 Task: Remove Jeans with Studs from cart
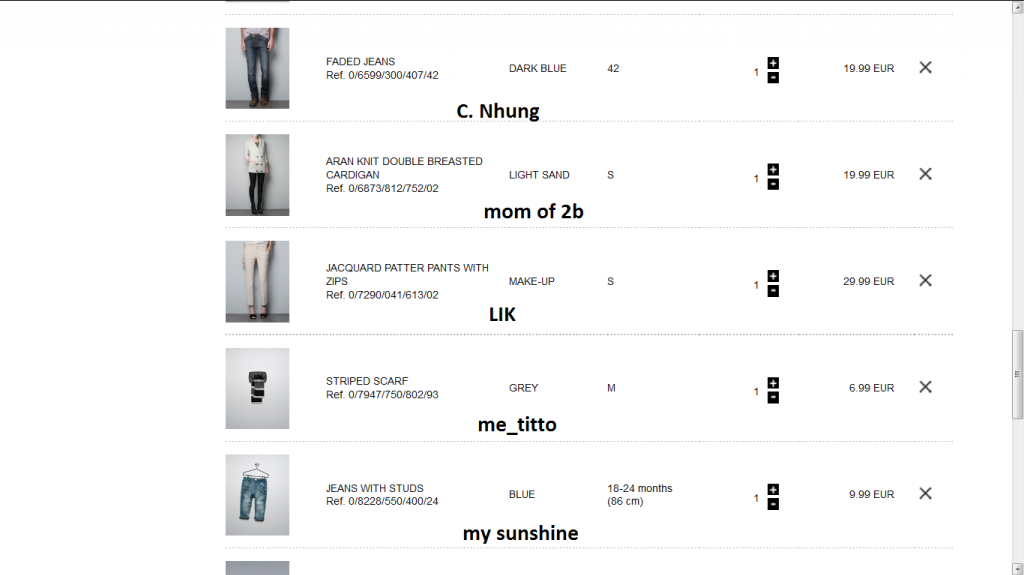(x=925, y=494)
